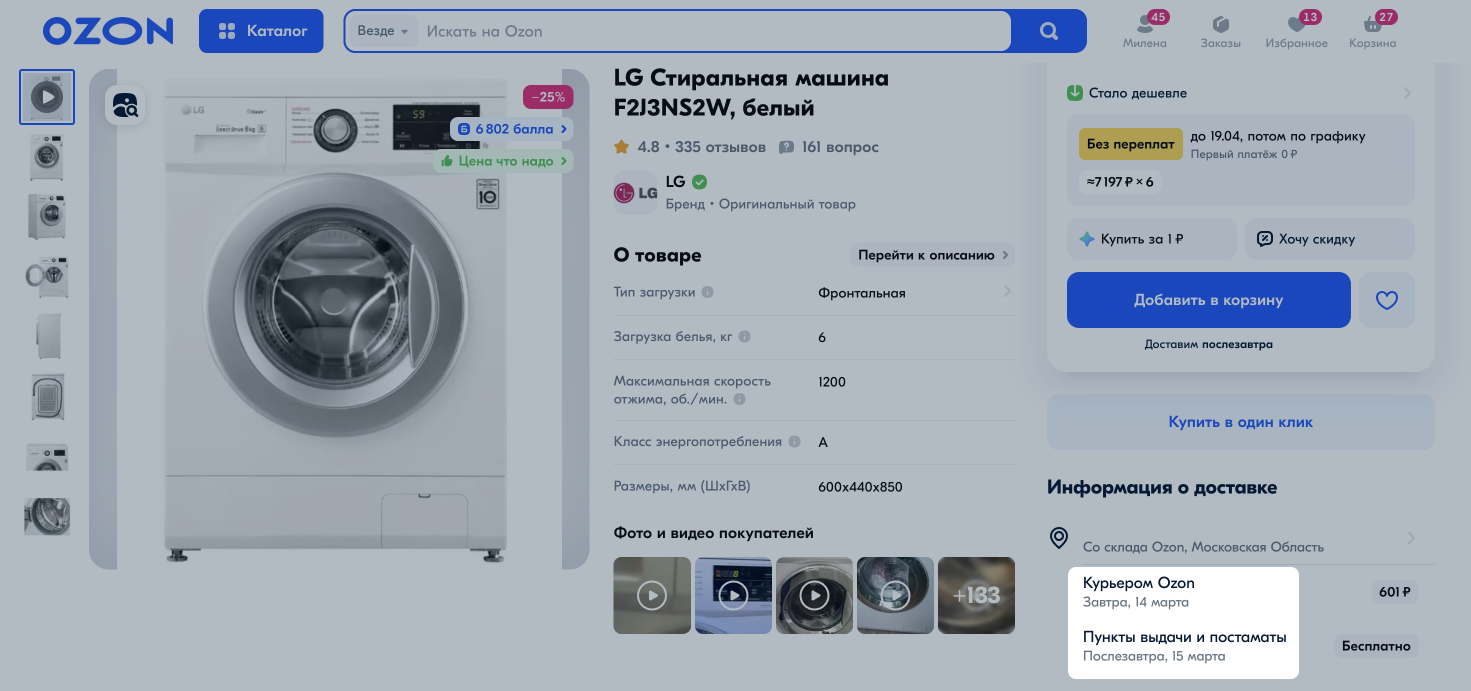
Task: Click the Доставим послезавтра text
Action: [x=1208, y=344]
